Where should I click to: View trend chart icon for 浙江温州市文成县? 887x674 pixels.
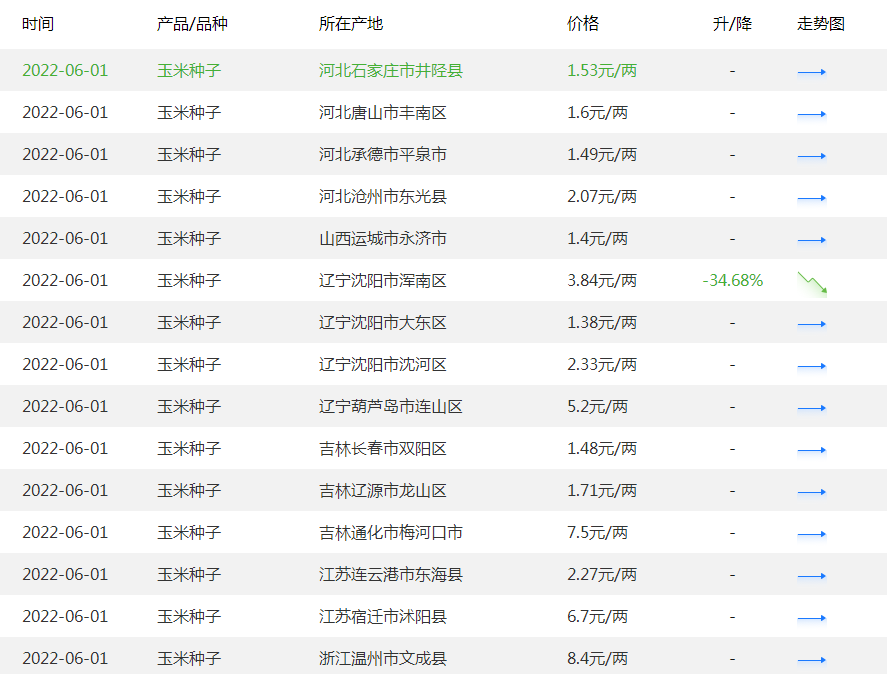click(812, 659)
